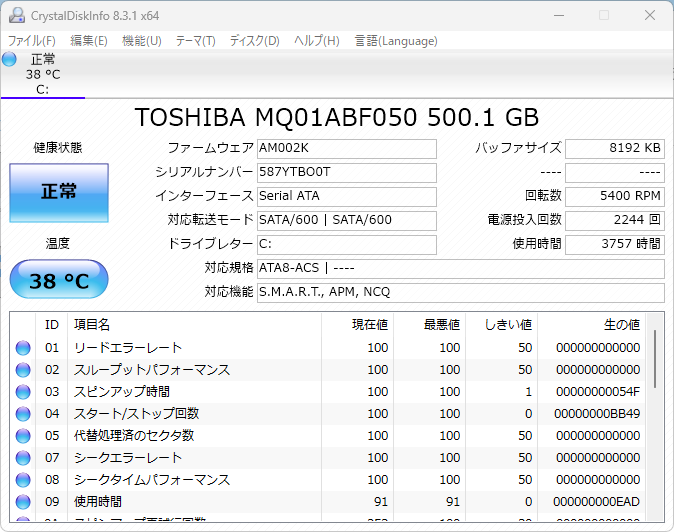
Task: Click the ファームウェア AM002K field
Action: pos(346,148)
